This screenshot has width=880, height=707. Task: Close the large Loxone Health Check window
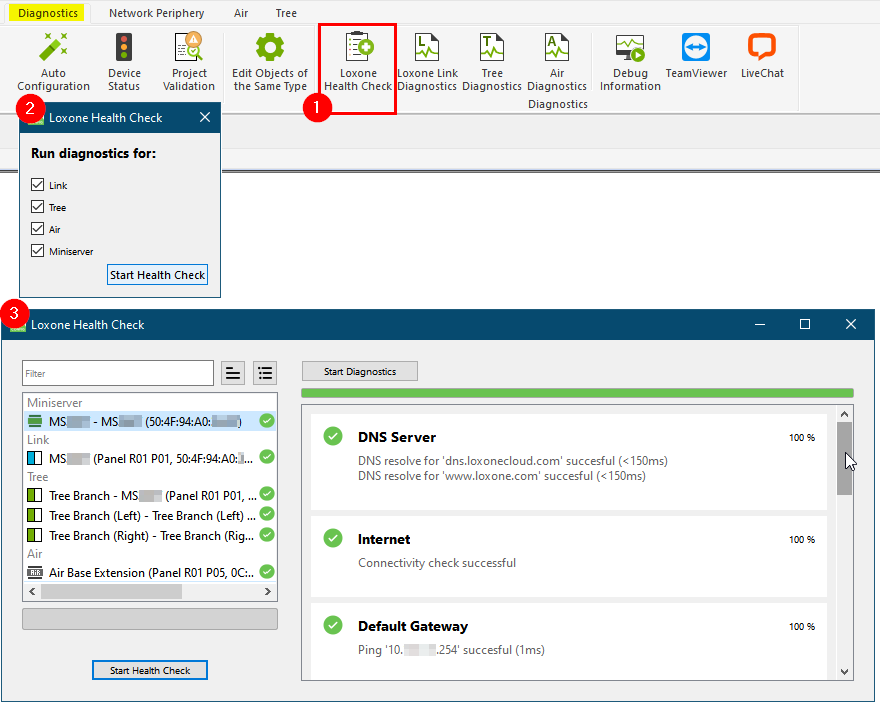(851, 324)
